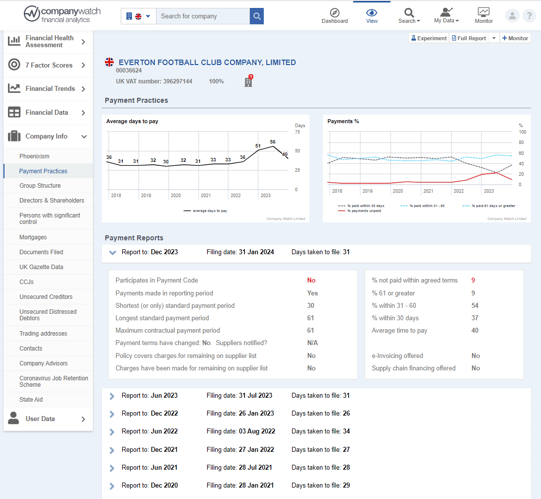Click the Everton Football Club company title
Screen dimensions: 541x499
(x=207, y=62)
